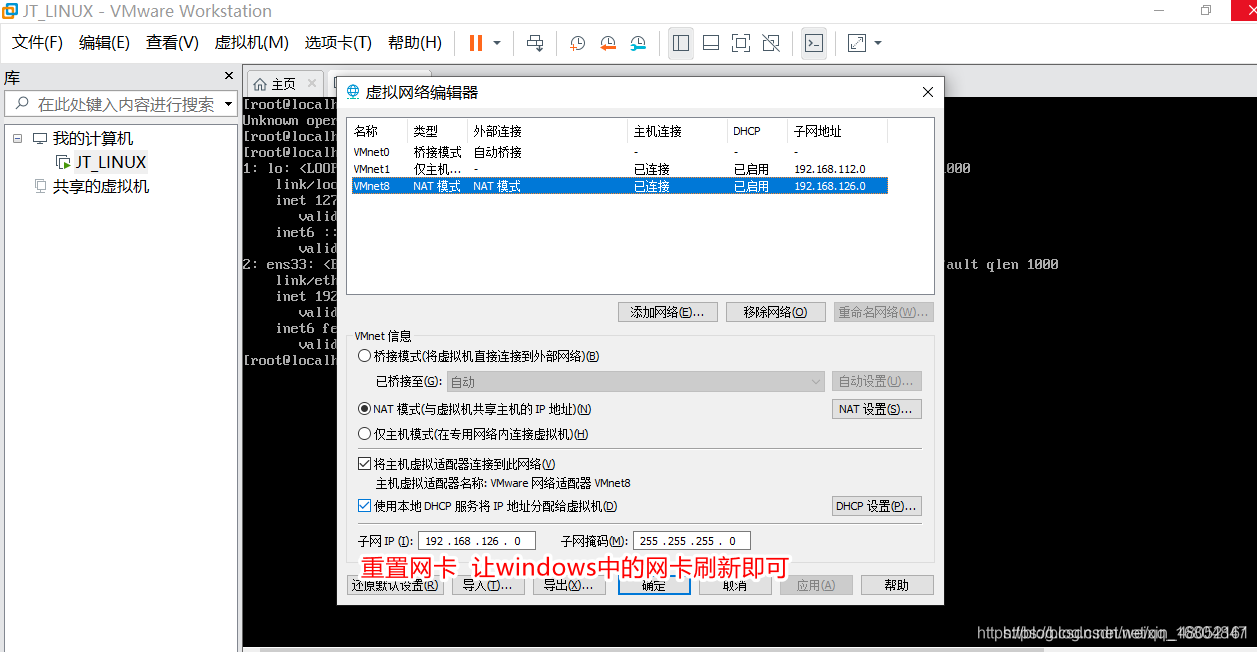This screenshot has width=1257, height=652.
Task: Click the 确定 button
Action: (x=654, y=585)
